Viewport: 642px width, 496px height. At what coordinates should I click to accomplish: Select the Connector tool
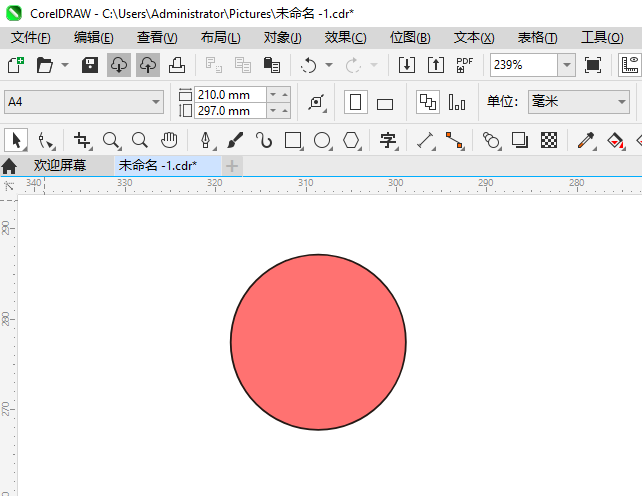tap(454, 140)
